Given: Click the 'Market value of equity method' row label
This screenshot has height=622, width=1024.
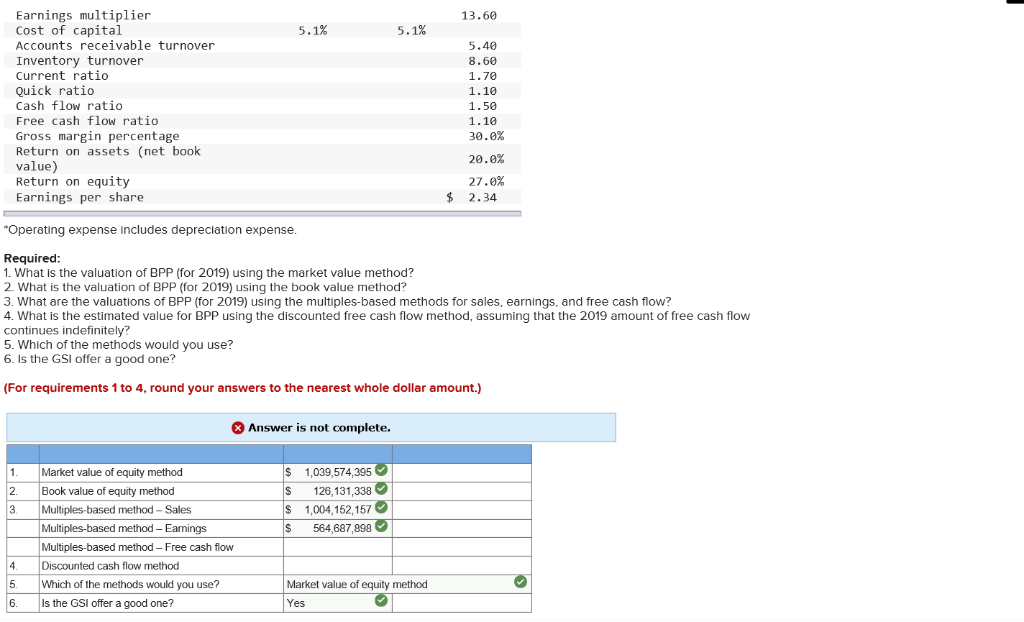Looking at the screenshot, I should pos(112,472).
